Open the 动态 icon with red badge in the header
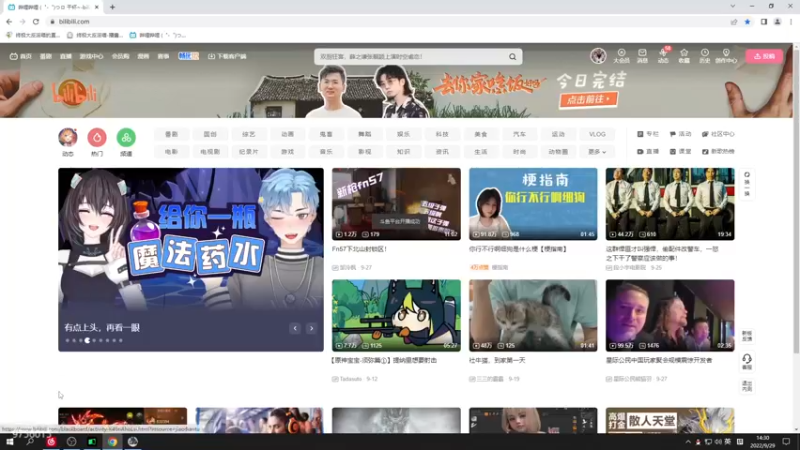This screenshot has height=450, width=800. point(663,56)
